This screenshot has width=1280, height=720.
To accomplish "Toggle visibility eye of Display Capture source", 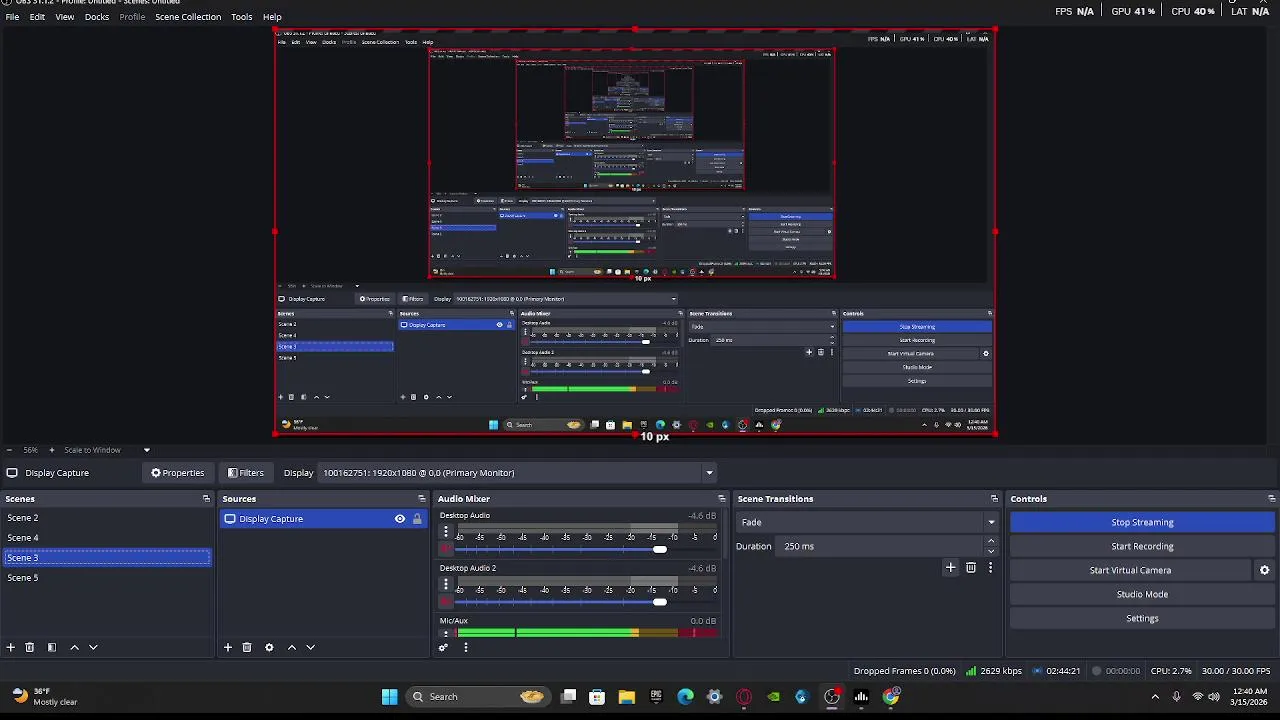I will pyautogui.click(x=400, y=519).
